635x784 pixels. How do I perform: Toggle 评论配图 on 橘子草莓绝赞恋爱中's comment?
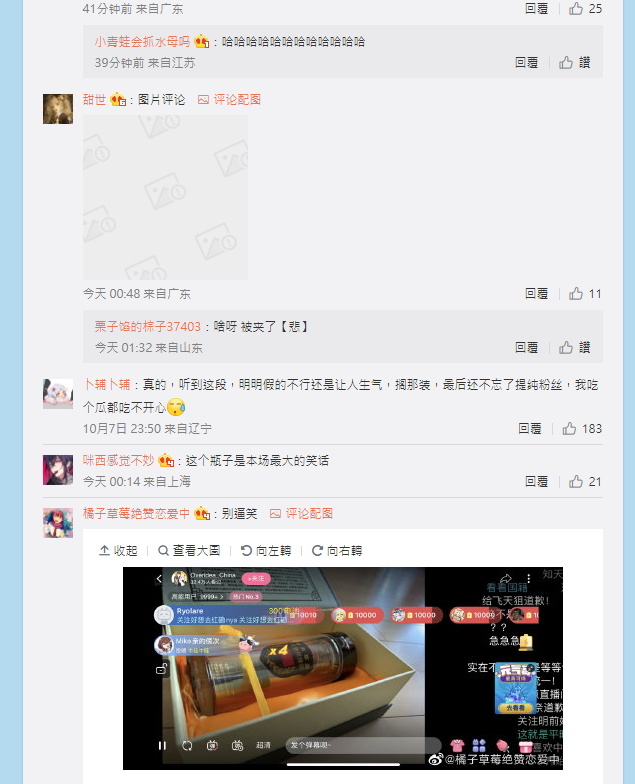pos(302,514)
